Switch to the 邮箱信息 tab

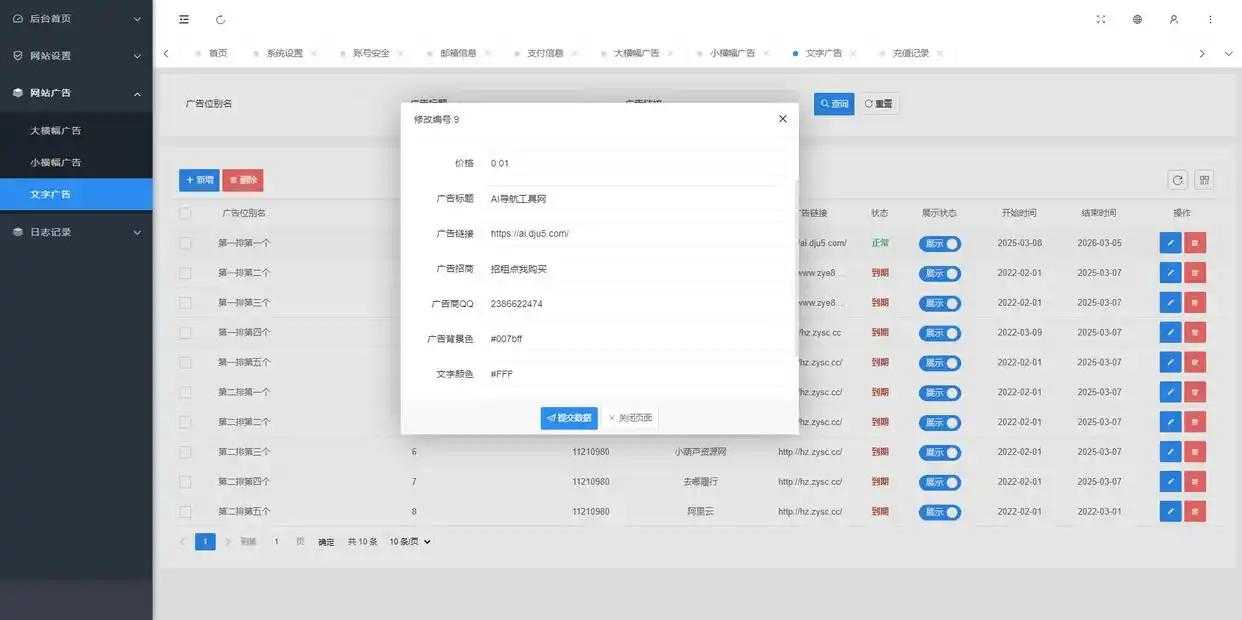click(x=458, y=54)
